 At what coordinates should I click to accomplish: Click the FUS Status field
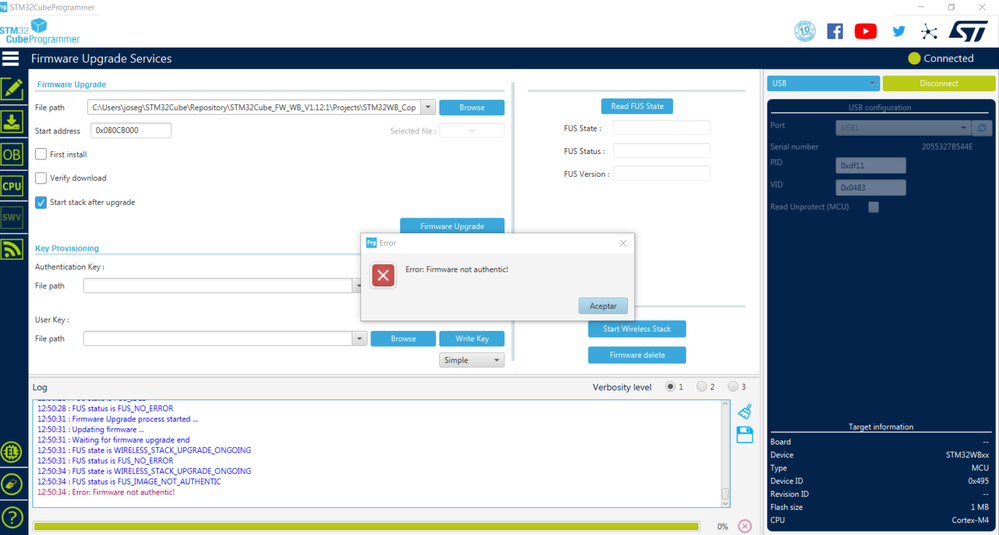coord(661,151)
